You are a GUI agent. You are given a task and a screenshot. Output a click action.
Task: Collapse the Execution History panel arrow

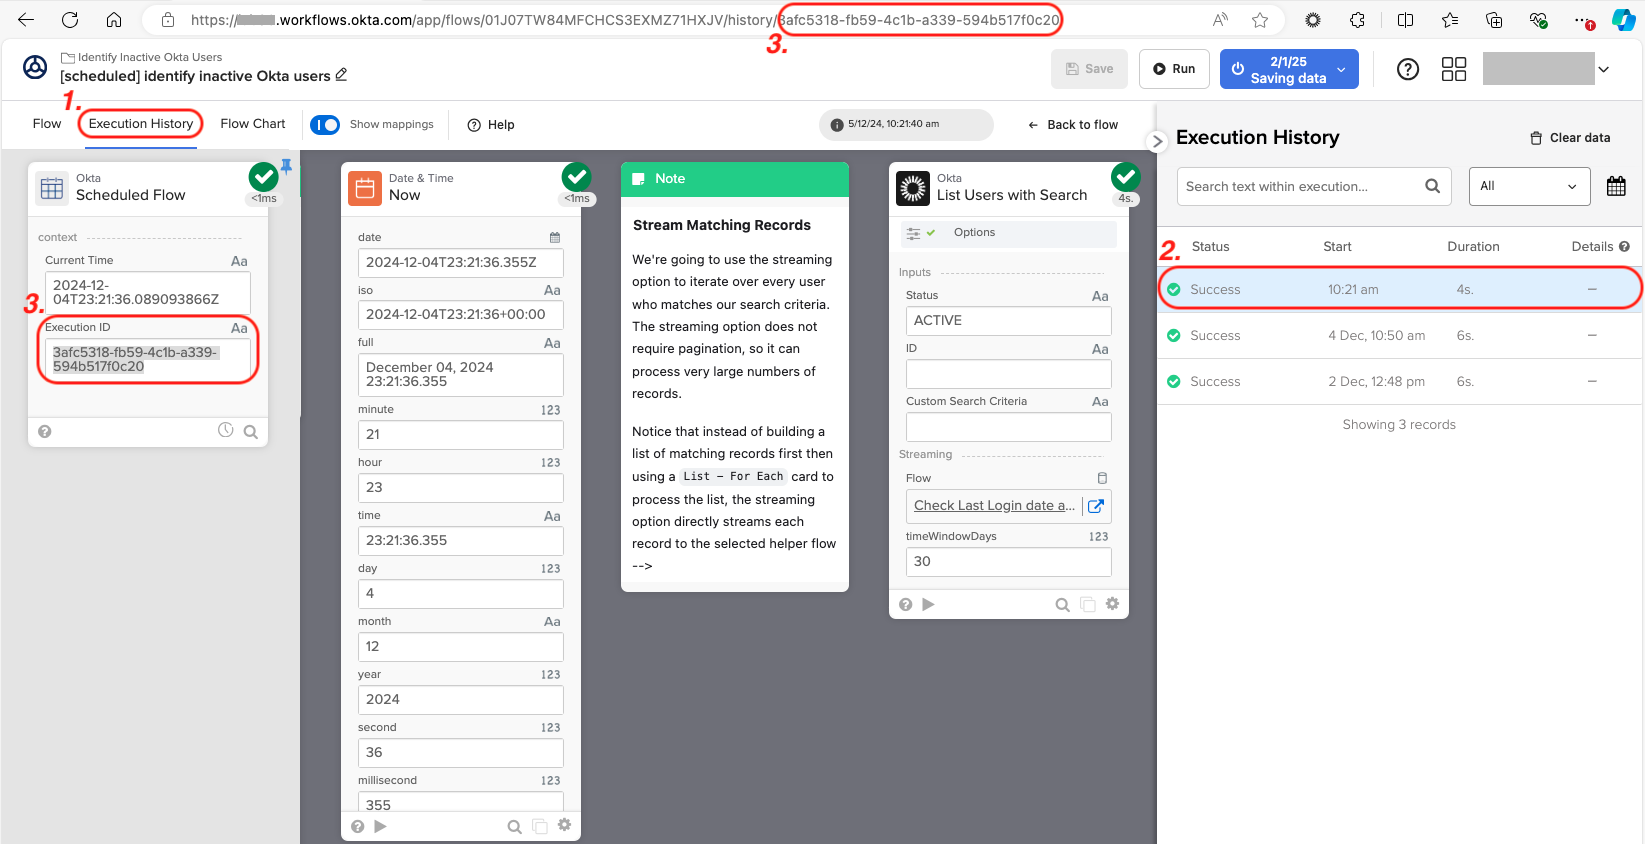1157,141
